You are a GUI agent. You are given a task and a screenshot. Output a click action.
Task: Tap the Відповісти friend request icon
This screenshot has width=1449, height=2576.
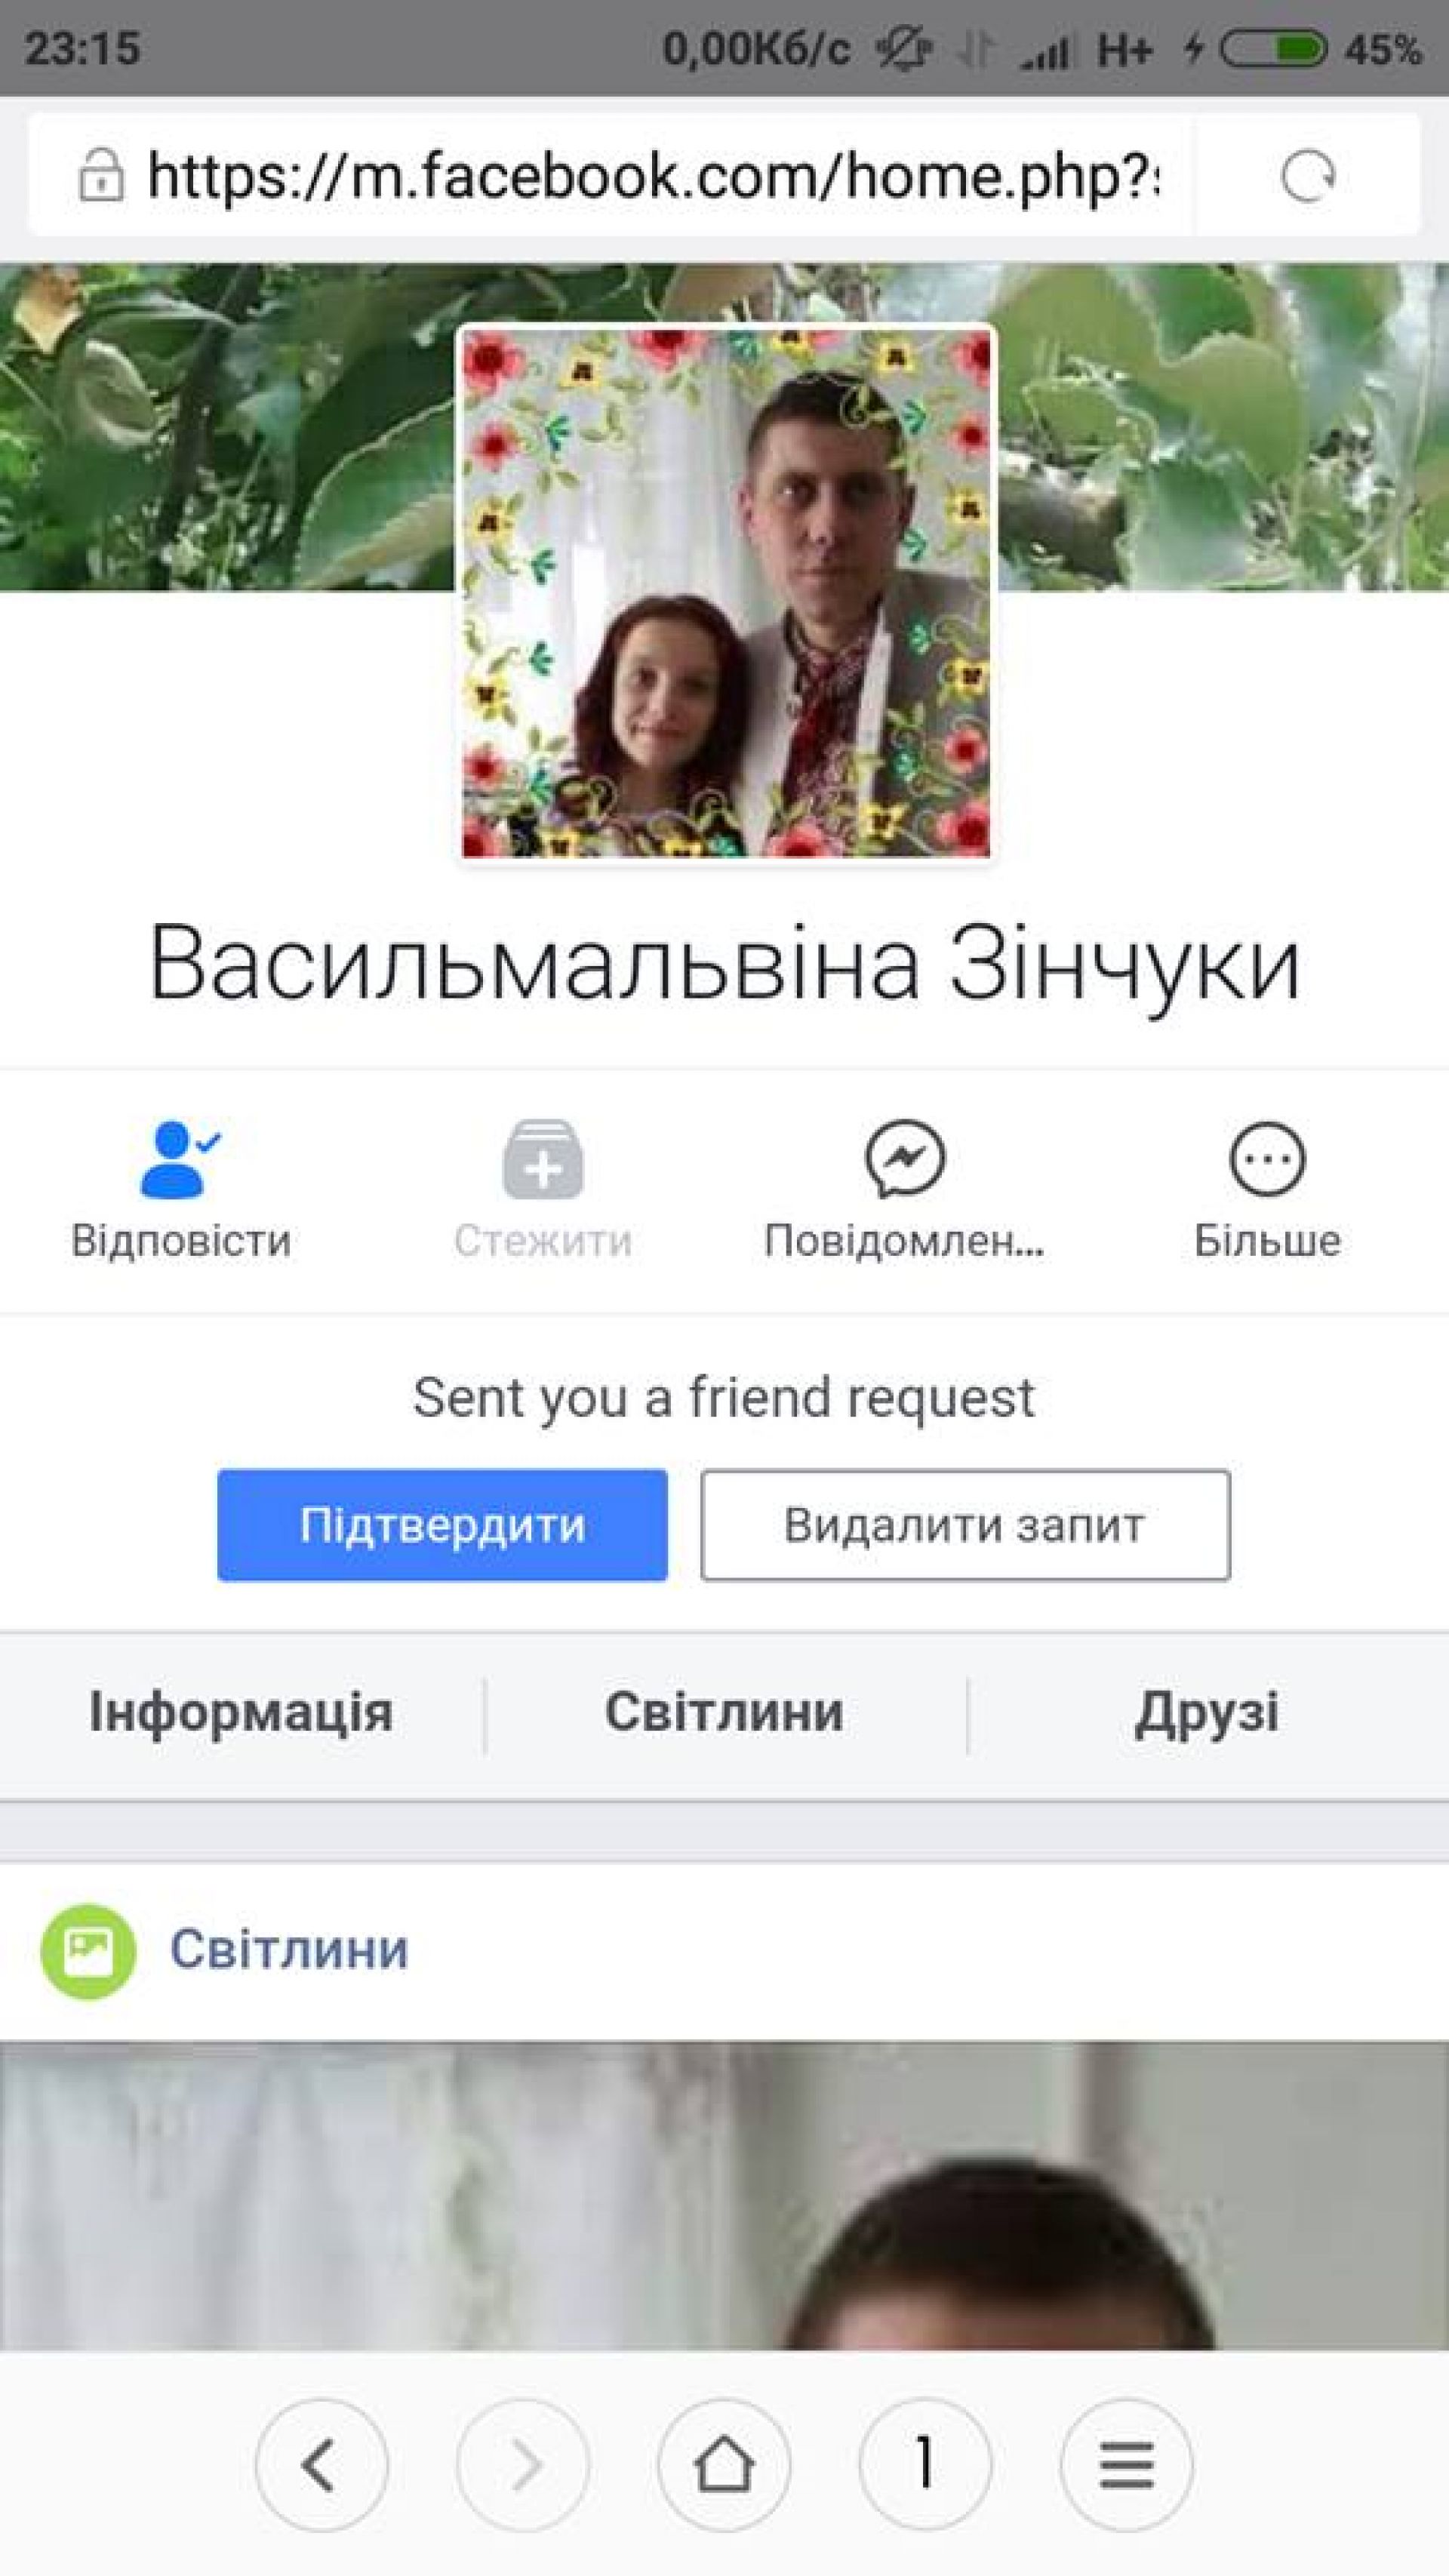point(181,1160)
